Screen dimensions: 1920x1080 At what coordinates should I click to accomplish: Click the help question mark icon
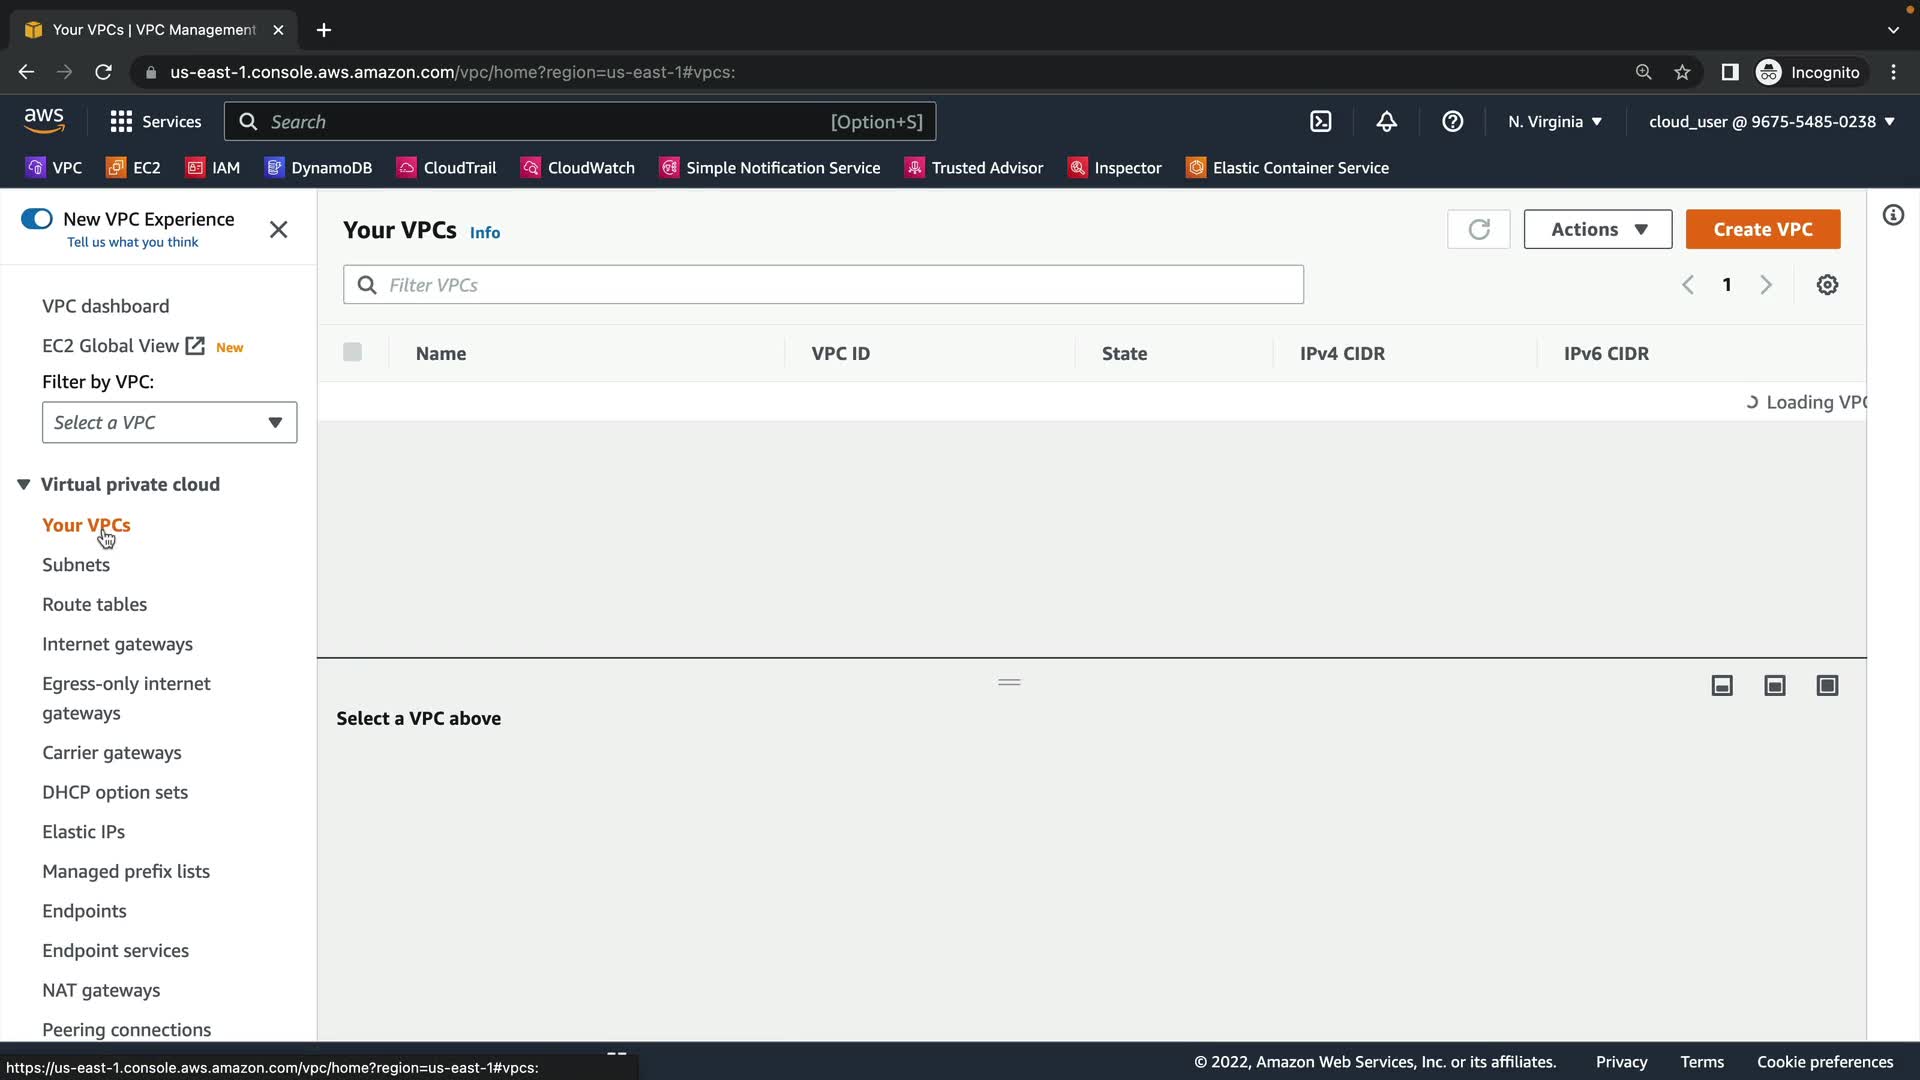pyautogui.click(x=1452, y=122)
